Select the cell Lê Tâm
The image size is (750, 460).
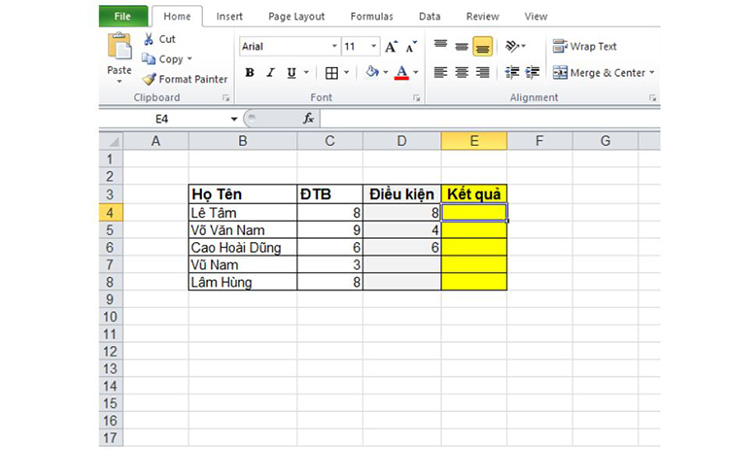point(243,212)
